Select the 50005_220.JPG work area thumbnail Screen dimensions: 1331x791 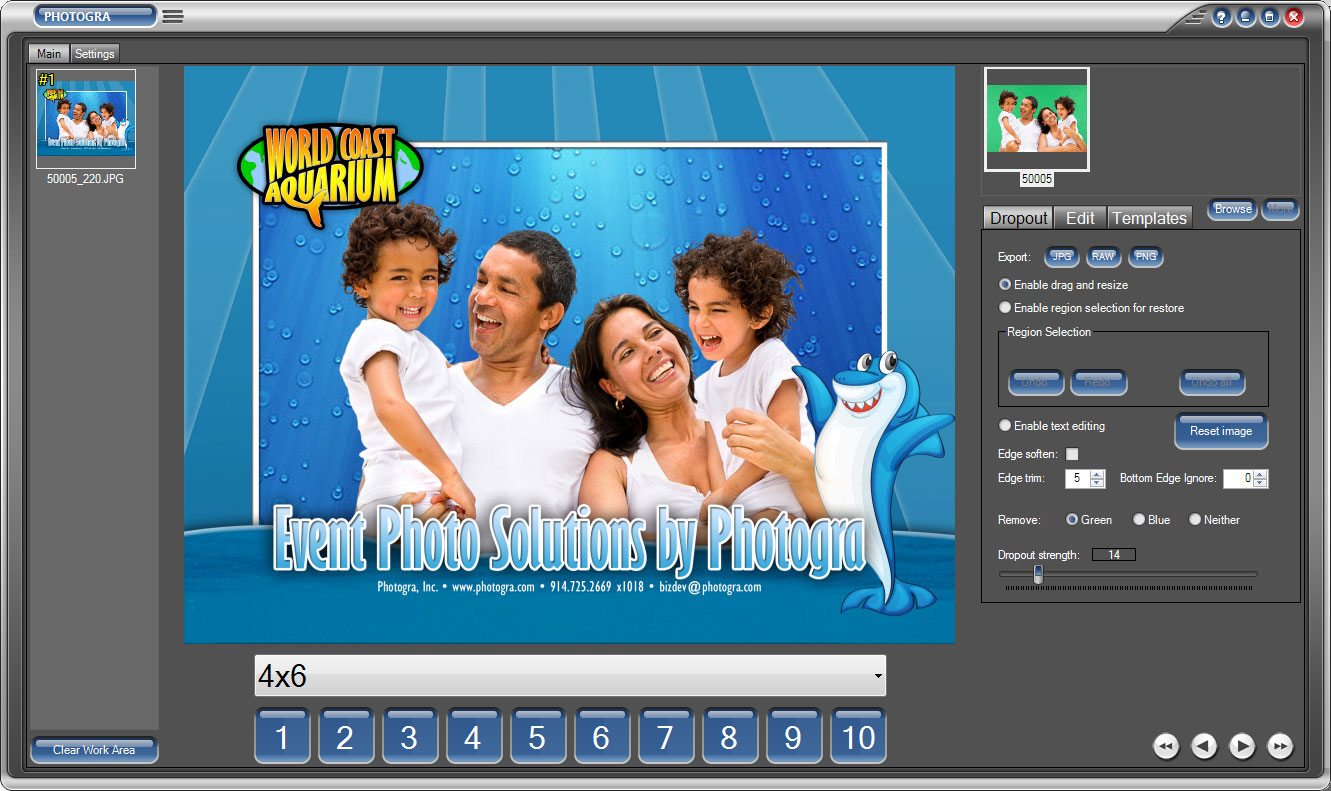(86, 119)
